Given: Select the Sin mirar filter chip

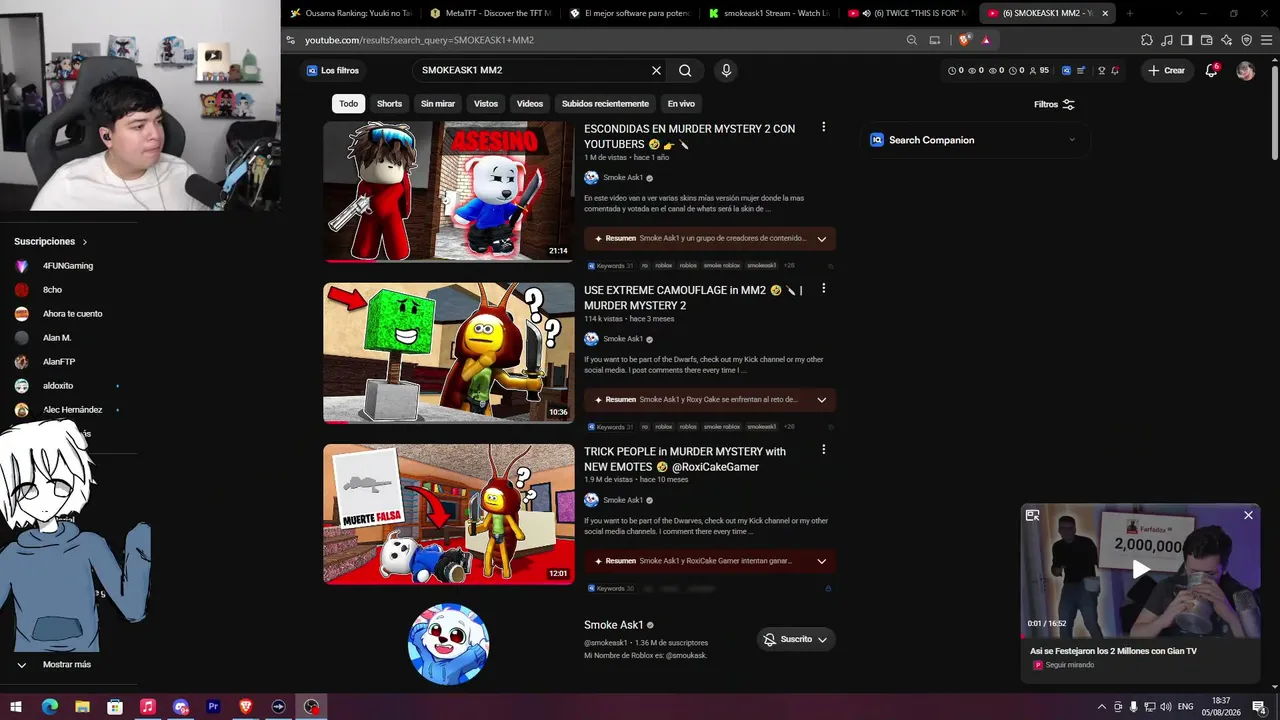Looking at the screenshot, I should pos(438,104).
